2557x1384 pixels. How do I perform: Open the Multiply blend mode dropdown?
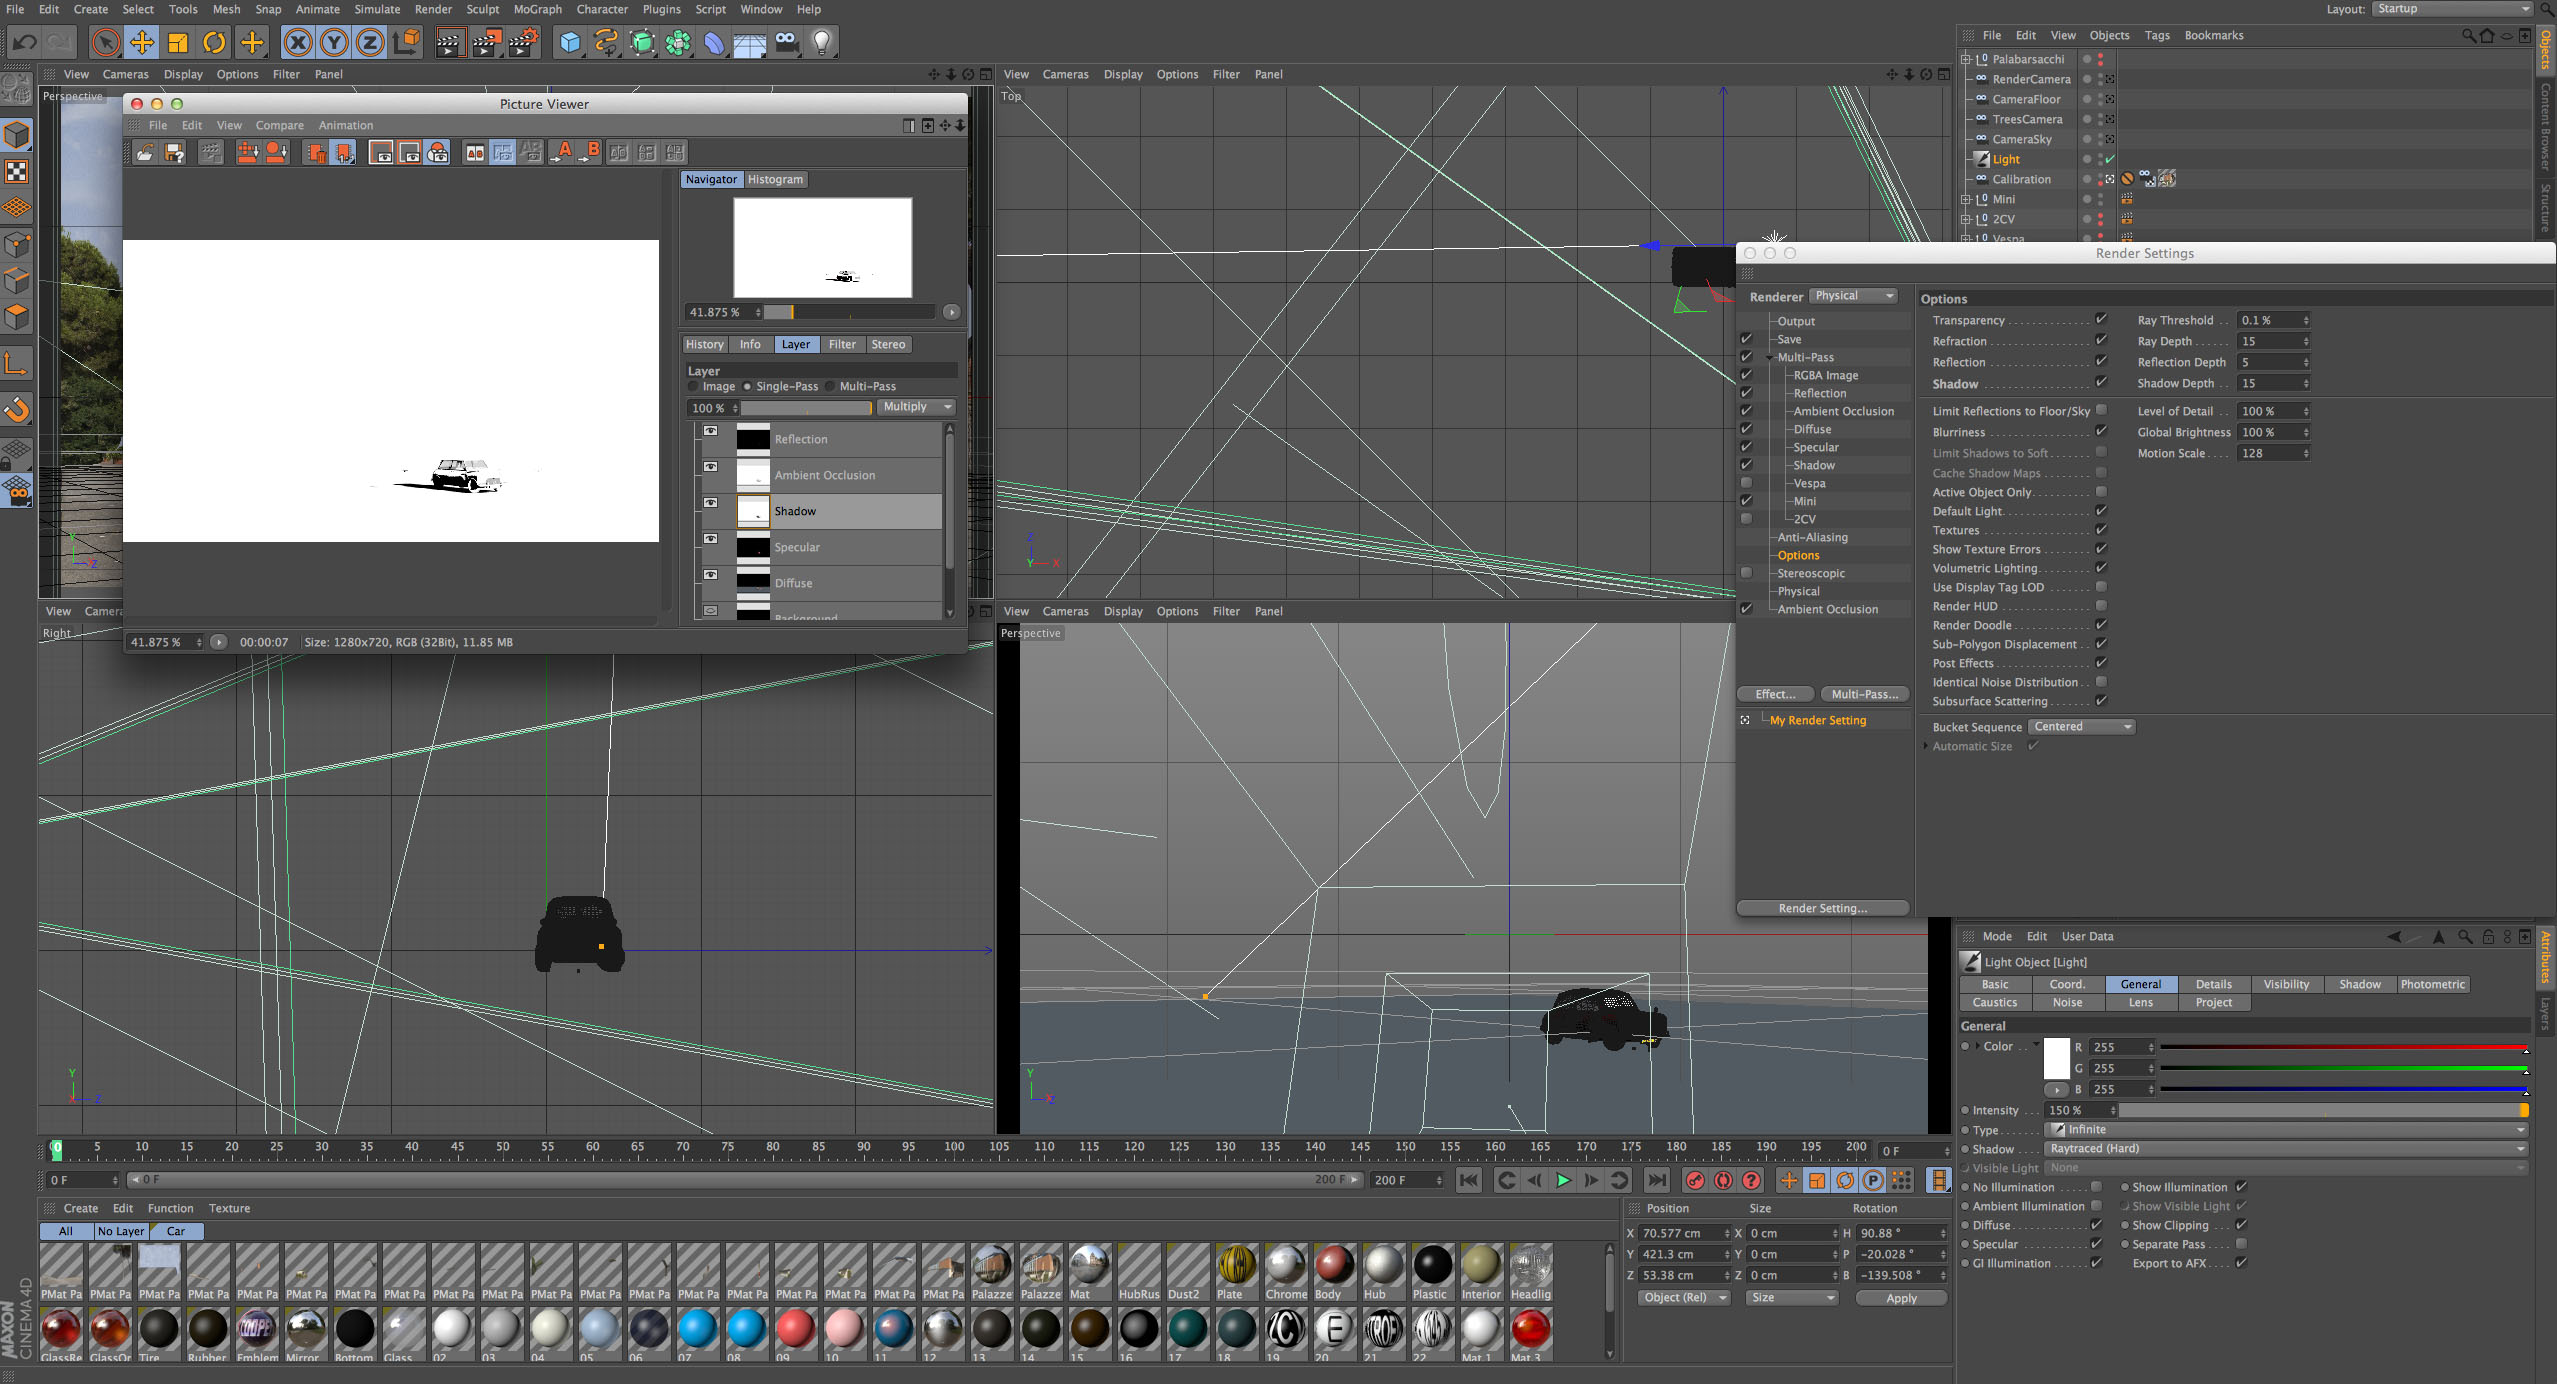(916, 407)
